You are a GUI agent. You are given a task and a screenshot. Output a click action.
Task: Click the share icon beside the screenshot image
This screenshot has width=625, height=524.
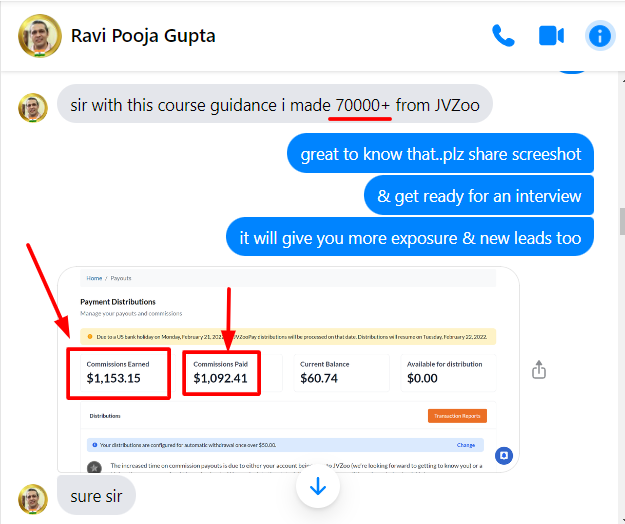(539, 369)
